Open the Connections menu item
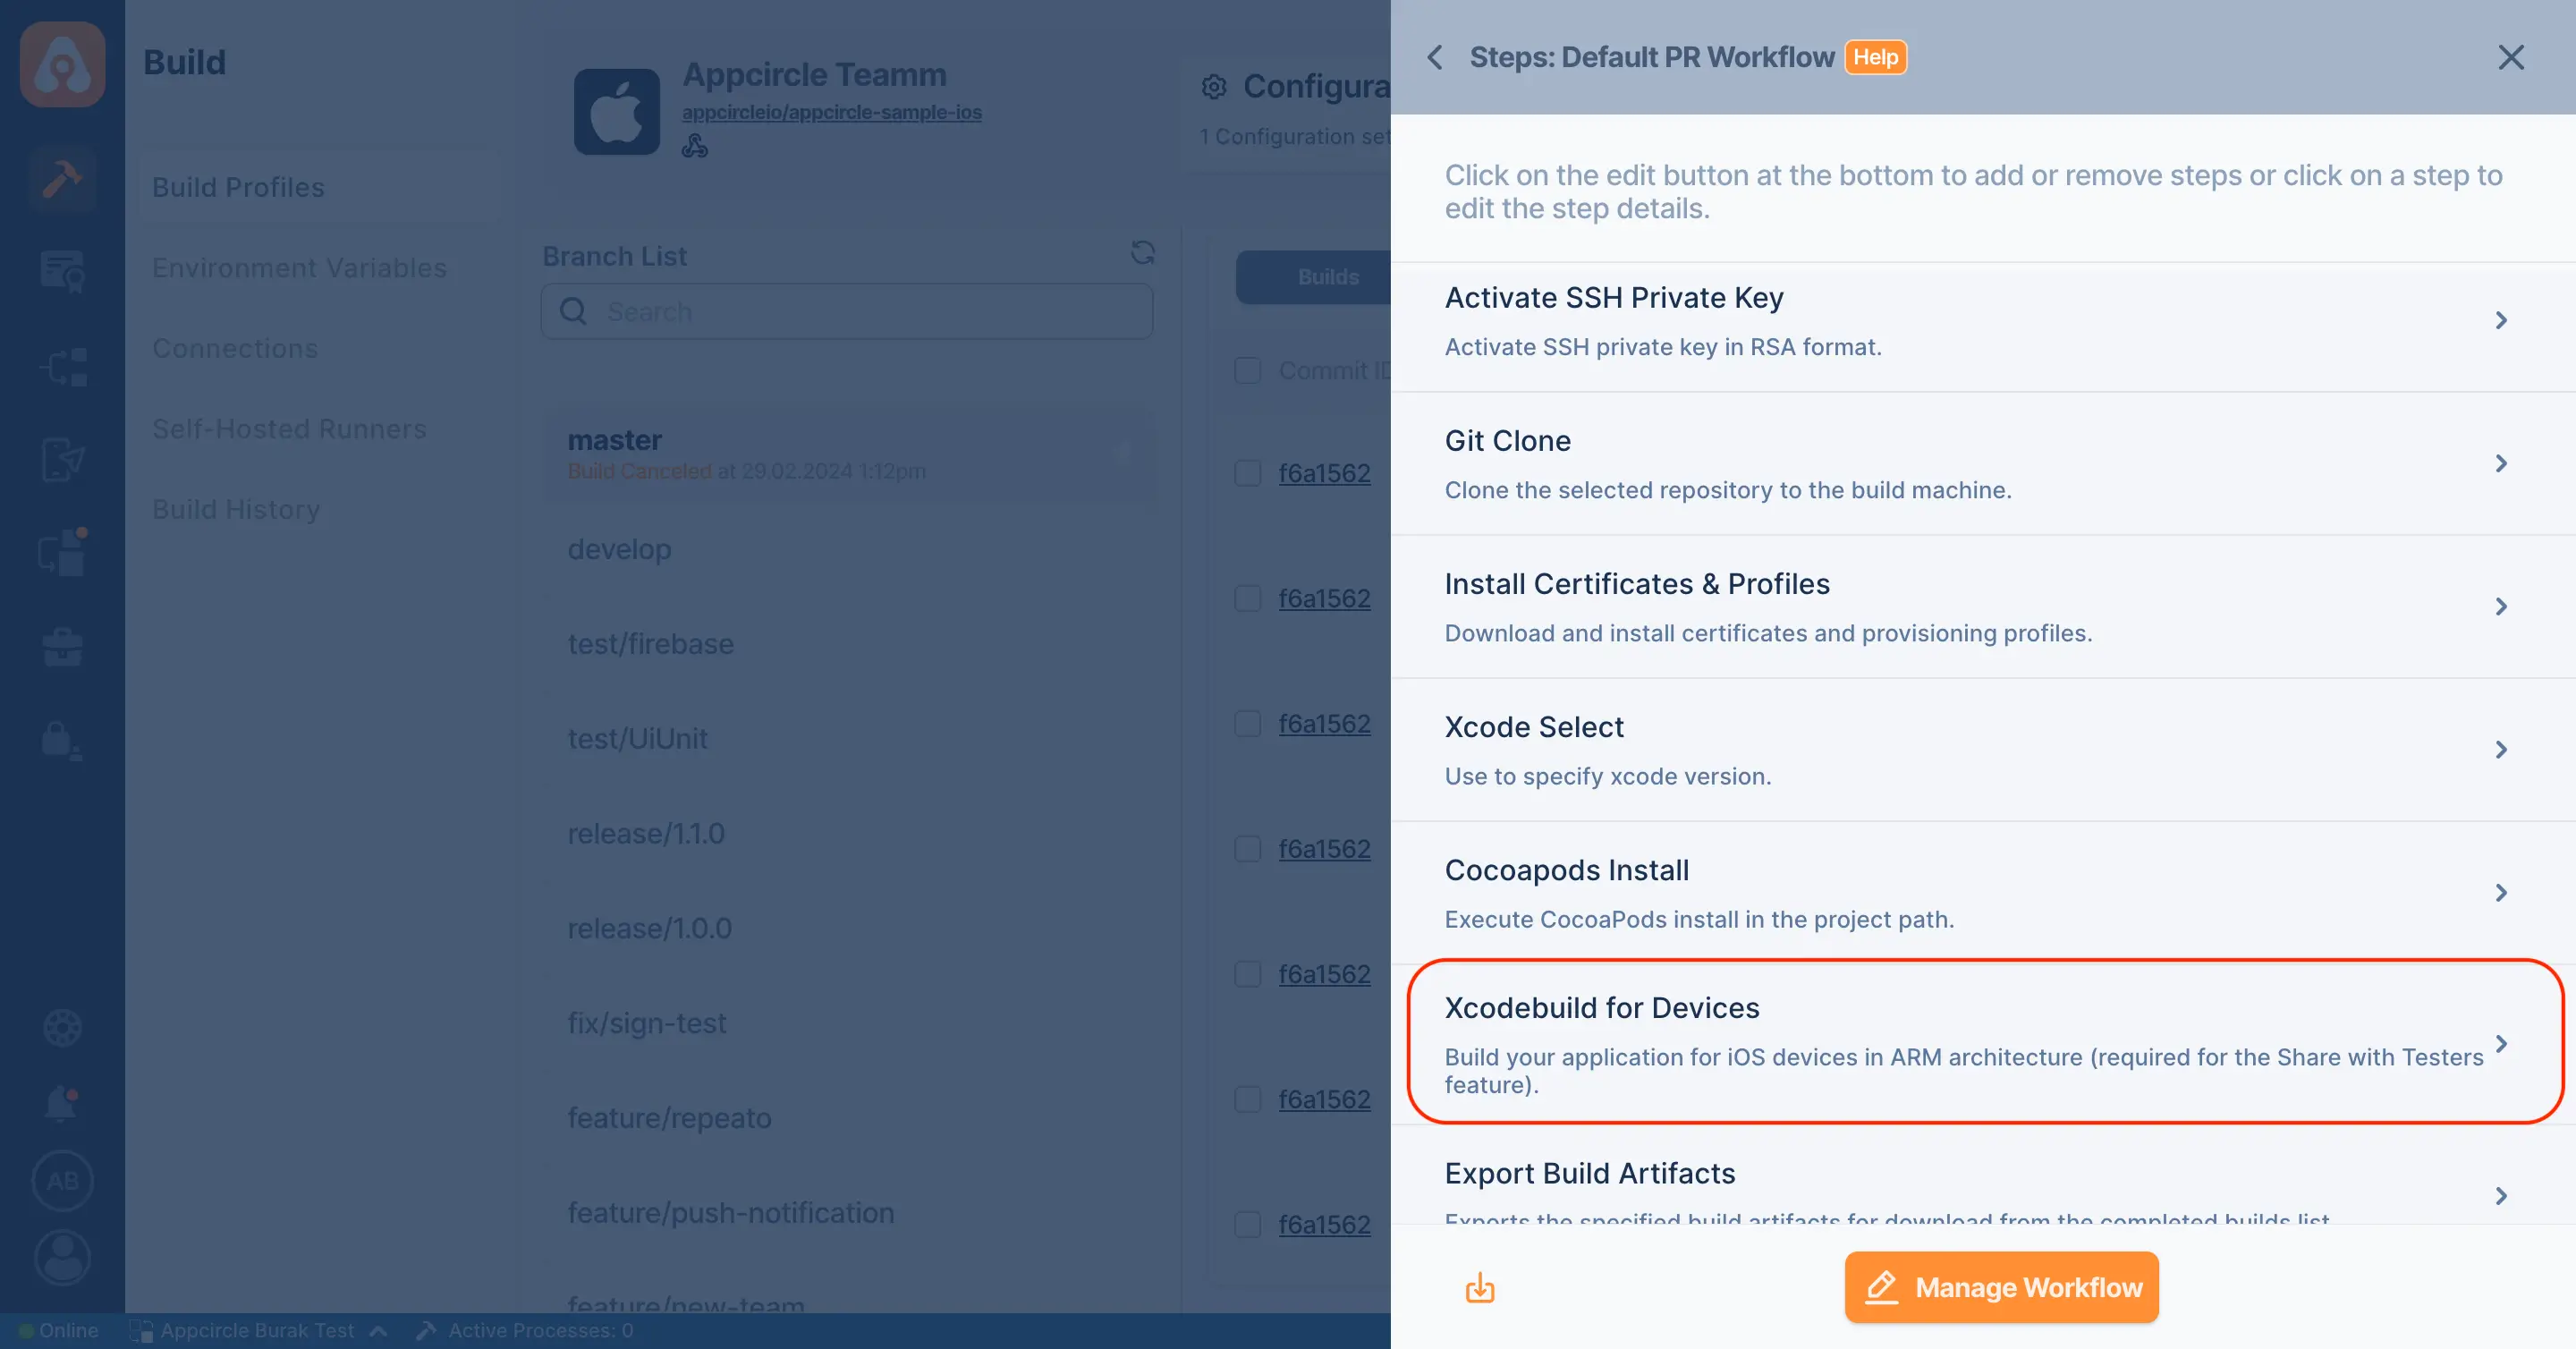 (235, 348)
